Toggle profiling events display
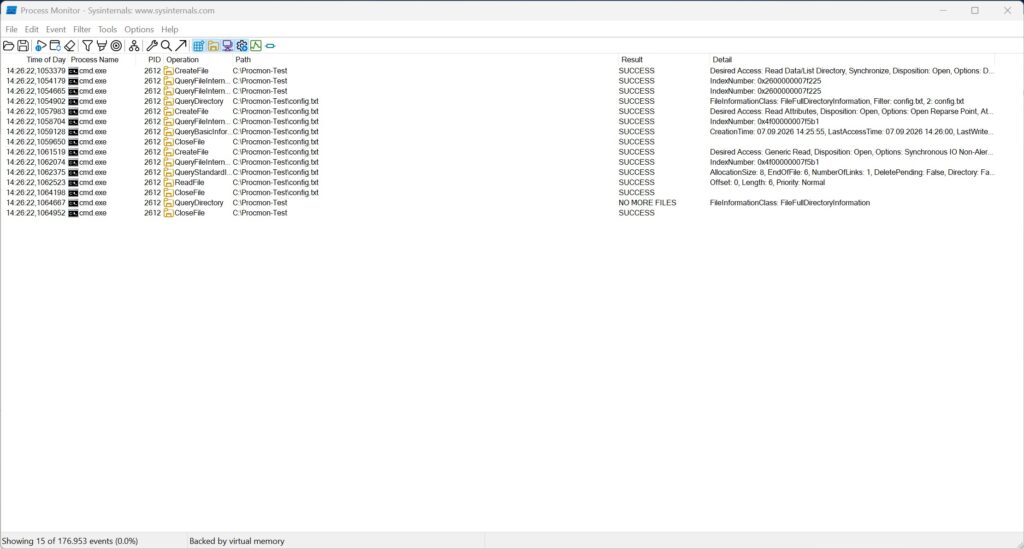This screenshot has height=549, width=1024. (x=256, y=46)
